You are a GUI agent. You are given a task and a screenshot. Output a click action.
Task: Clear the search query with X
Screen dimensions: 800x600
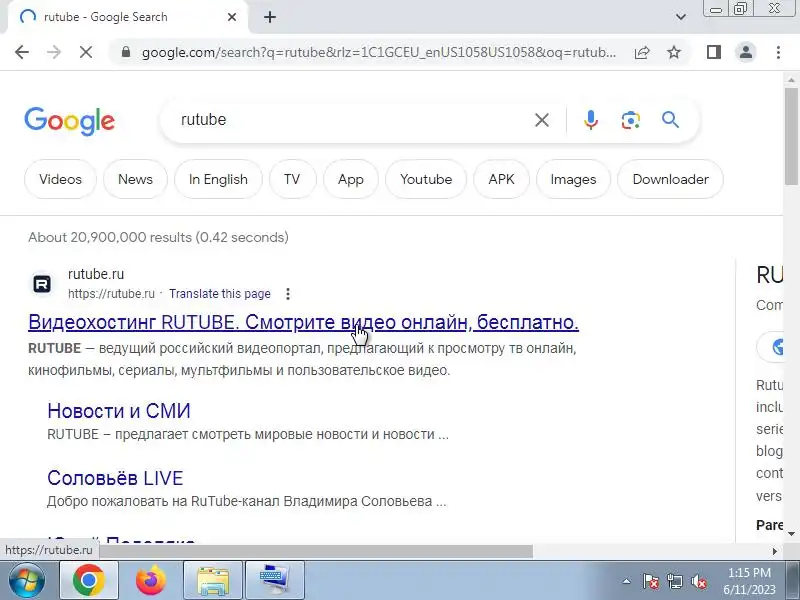tap(542, 120)
